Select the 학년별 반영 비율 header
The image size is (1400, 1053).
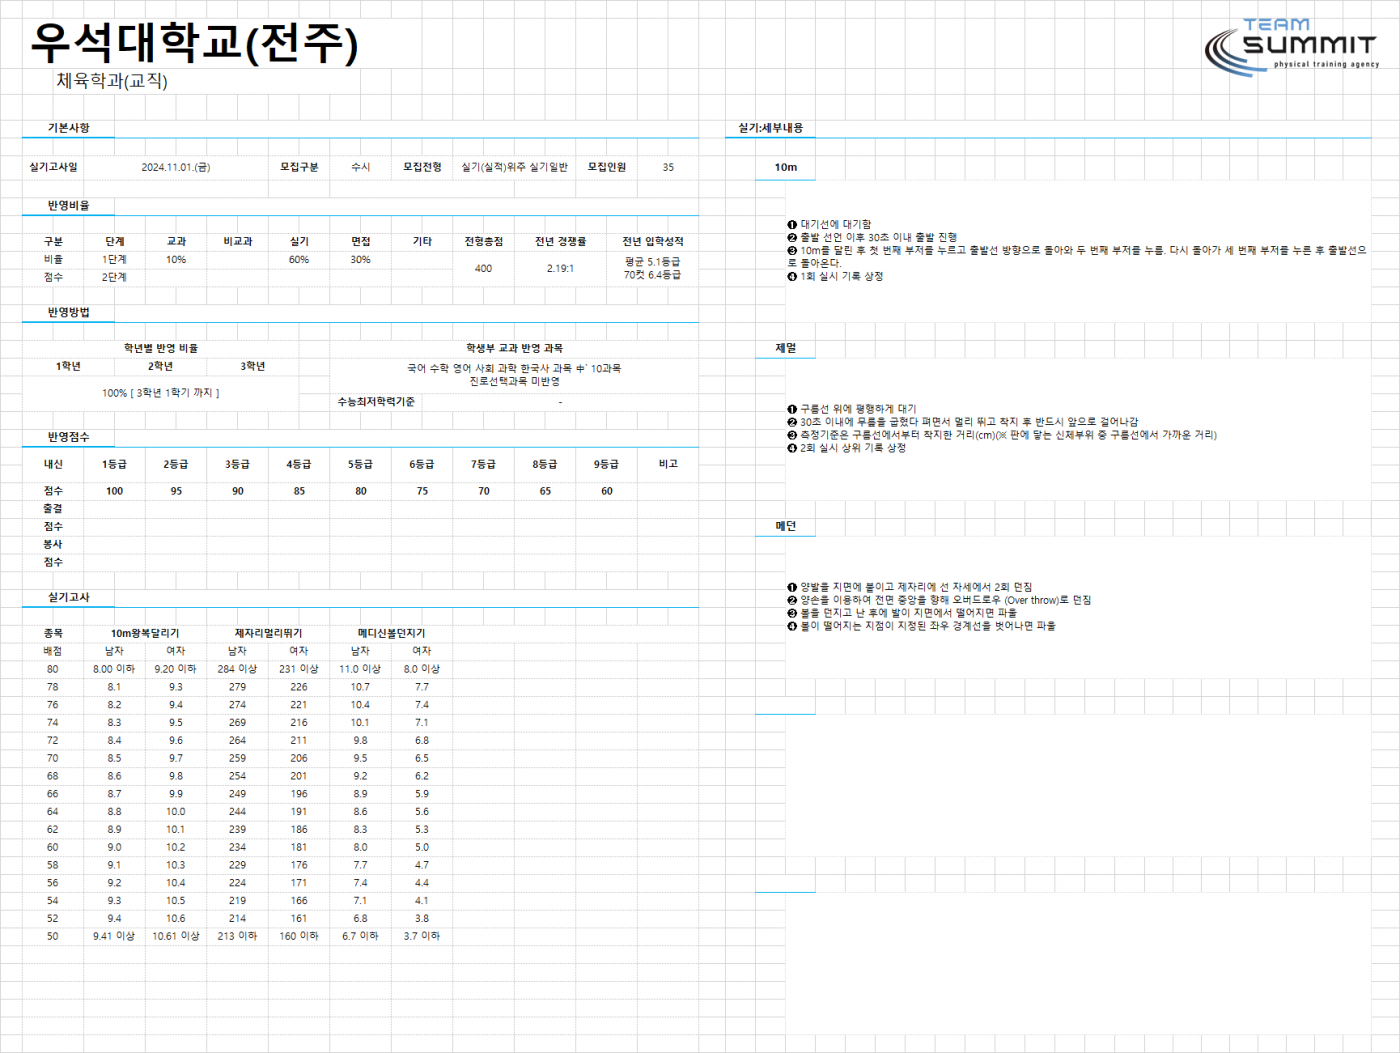[161, 349]
